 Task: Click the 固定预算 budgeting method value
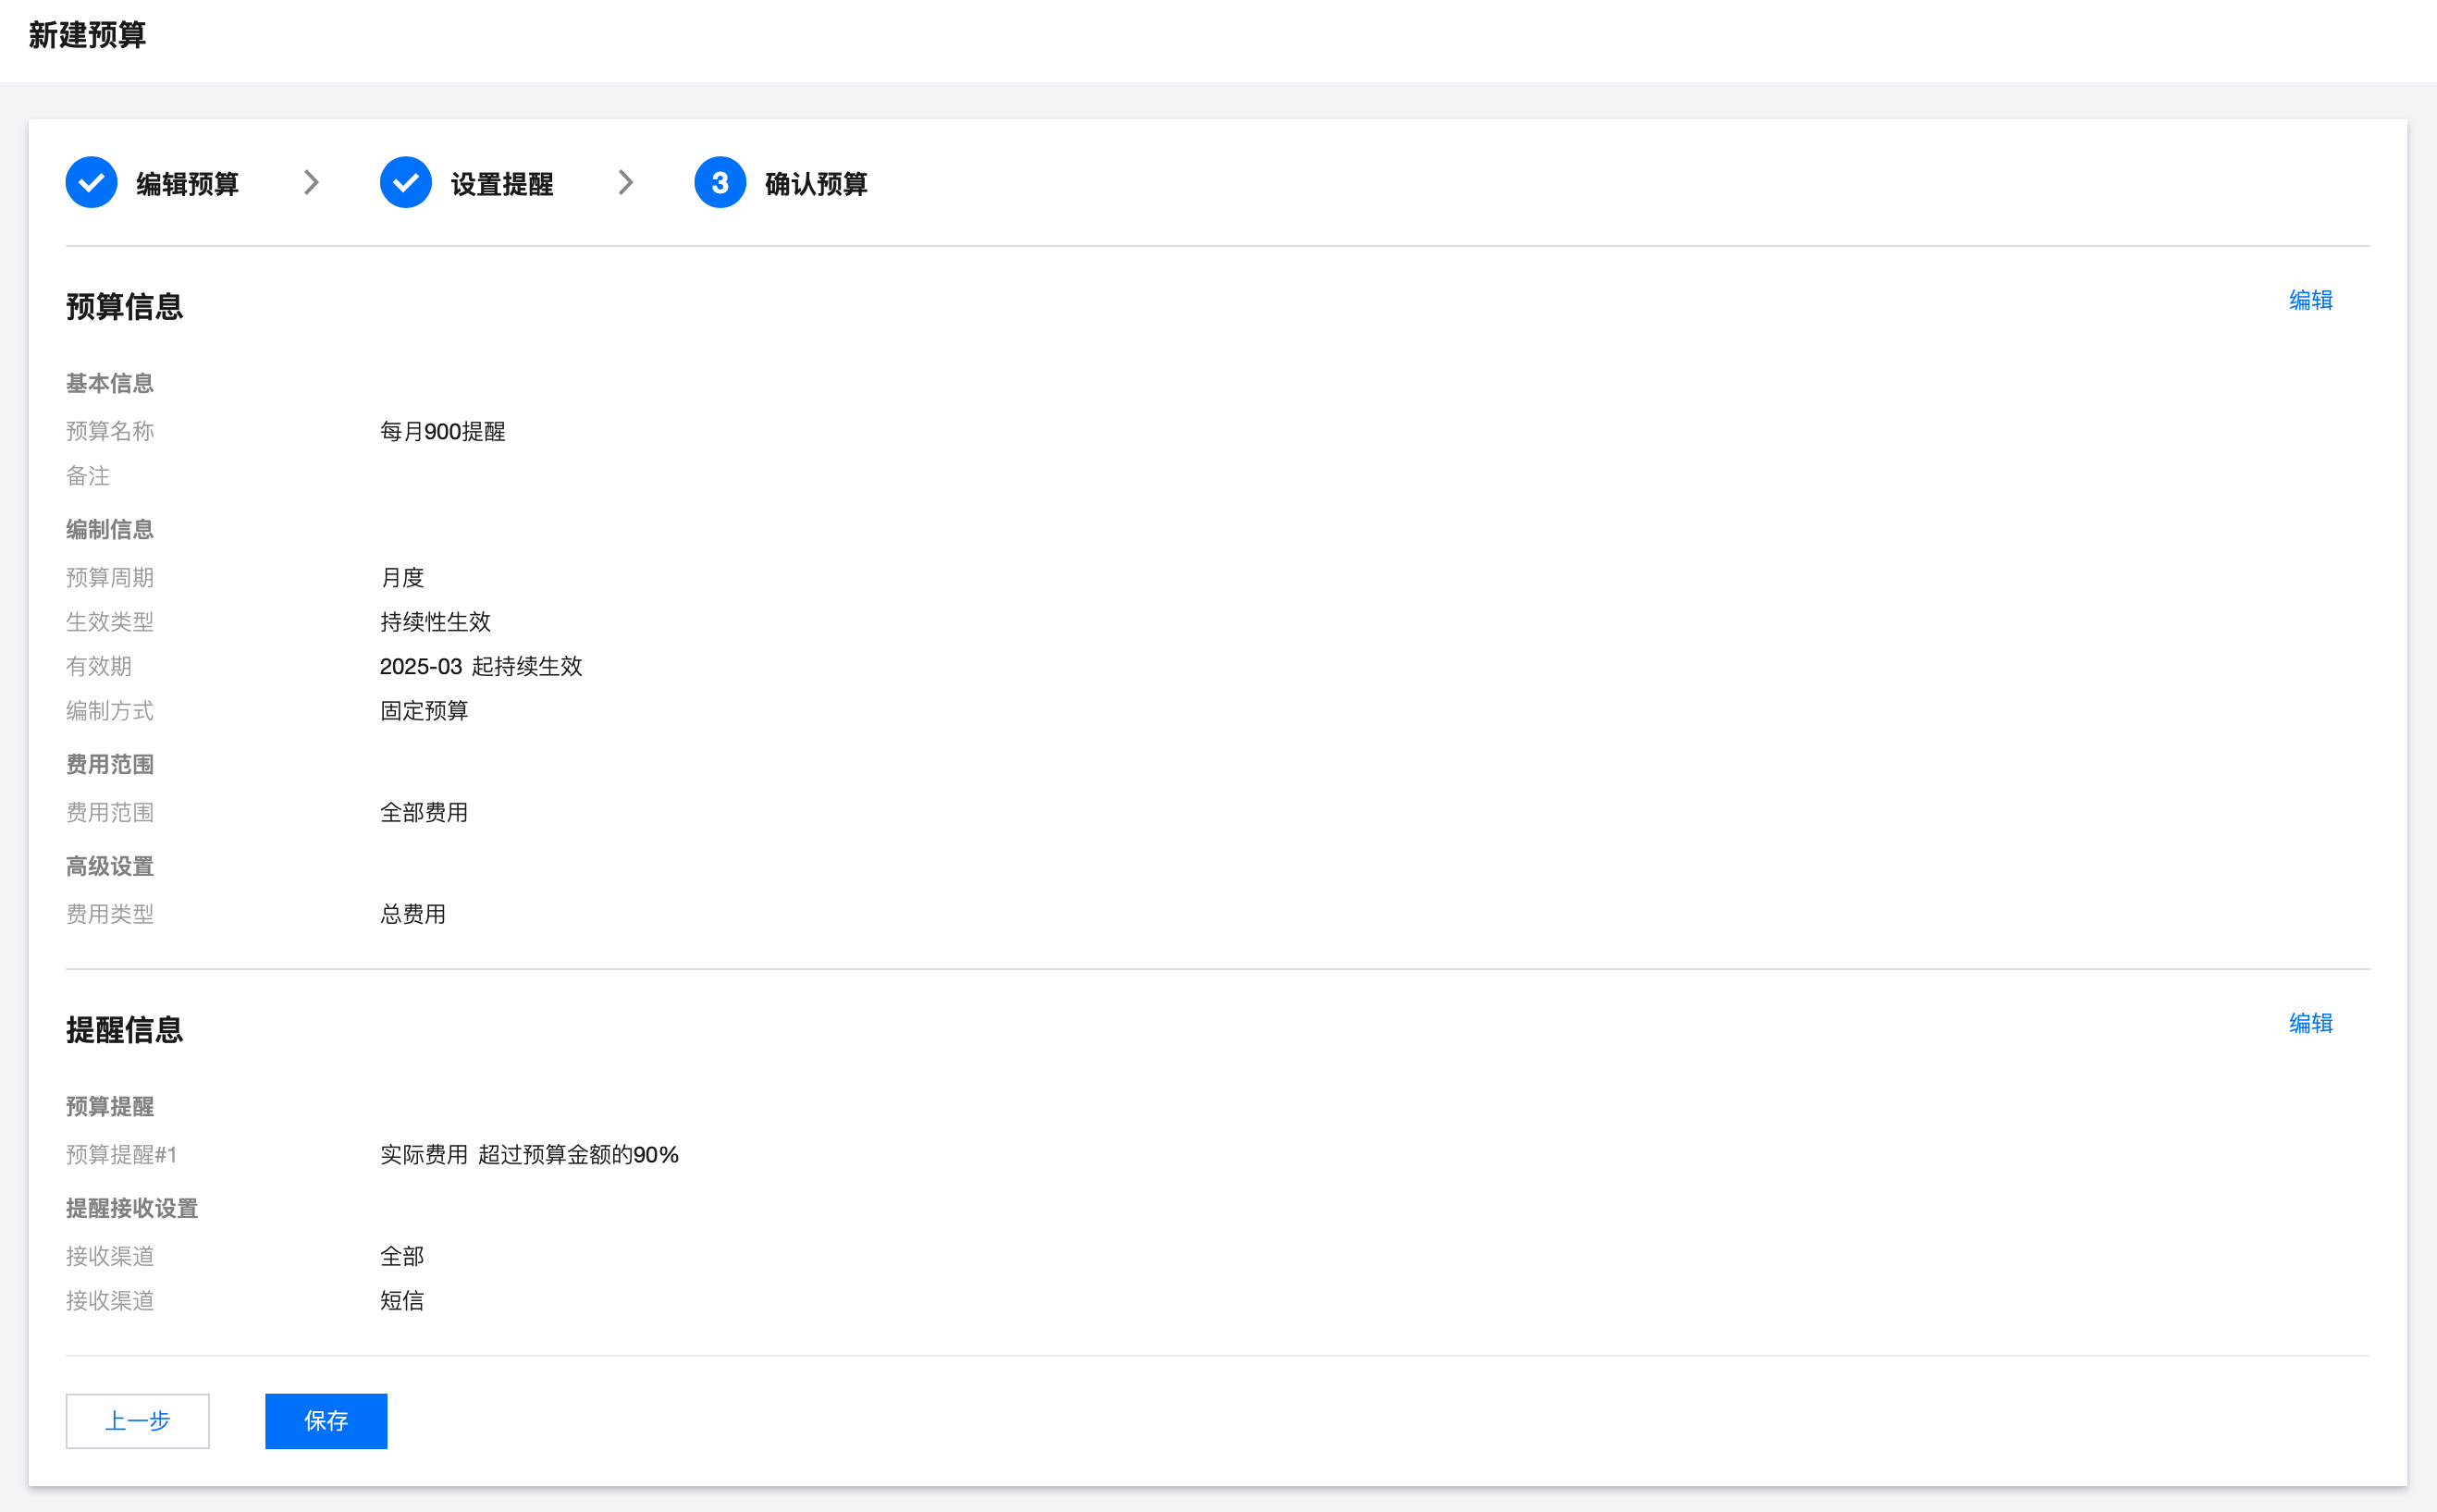pyautogui.click(x=423, y=711)
